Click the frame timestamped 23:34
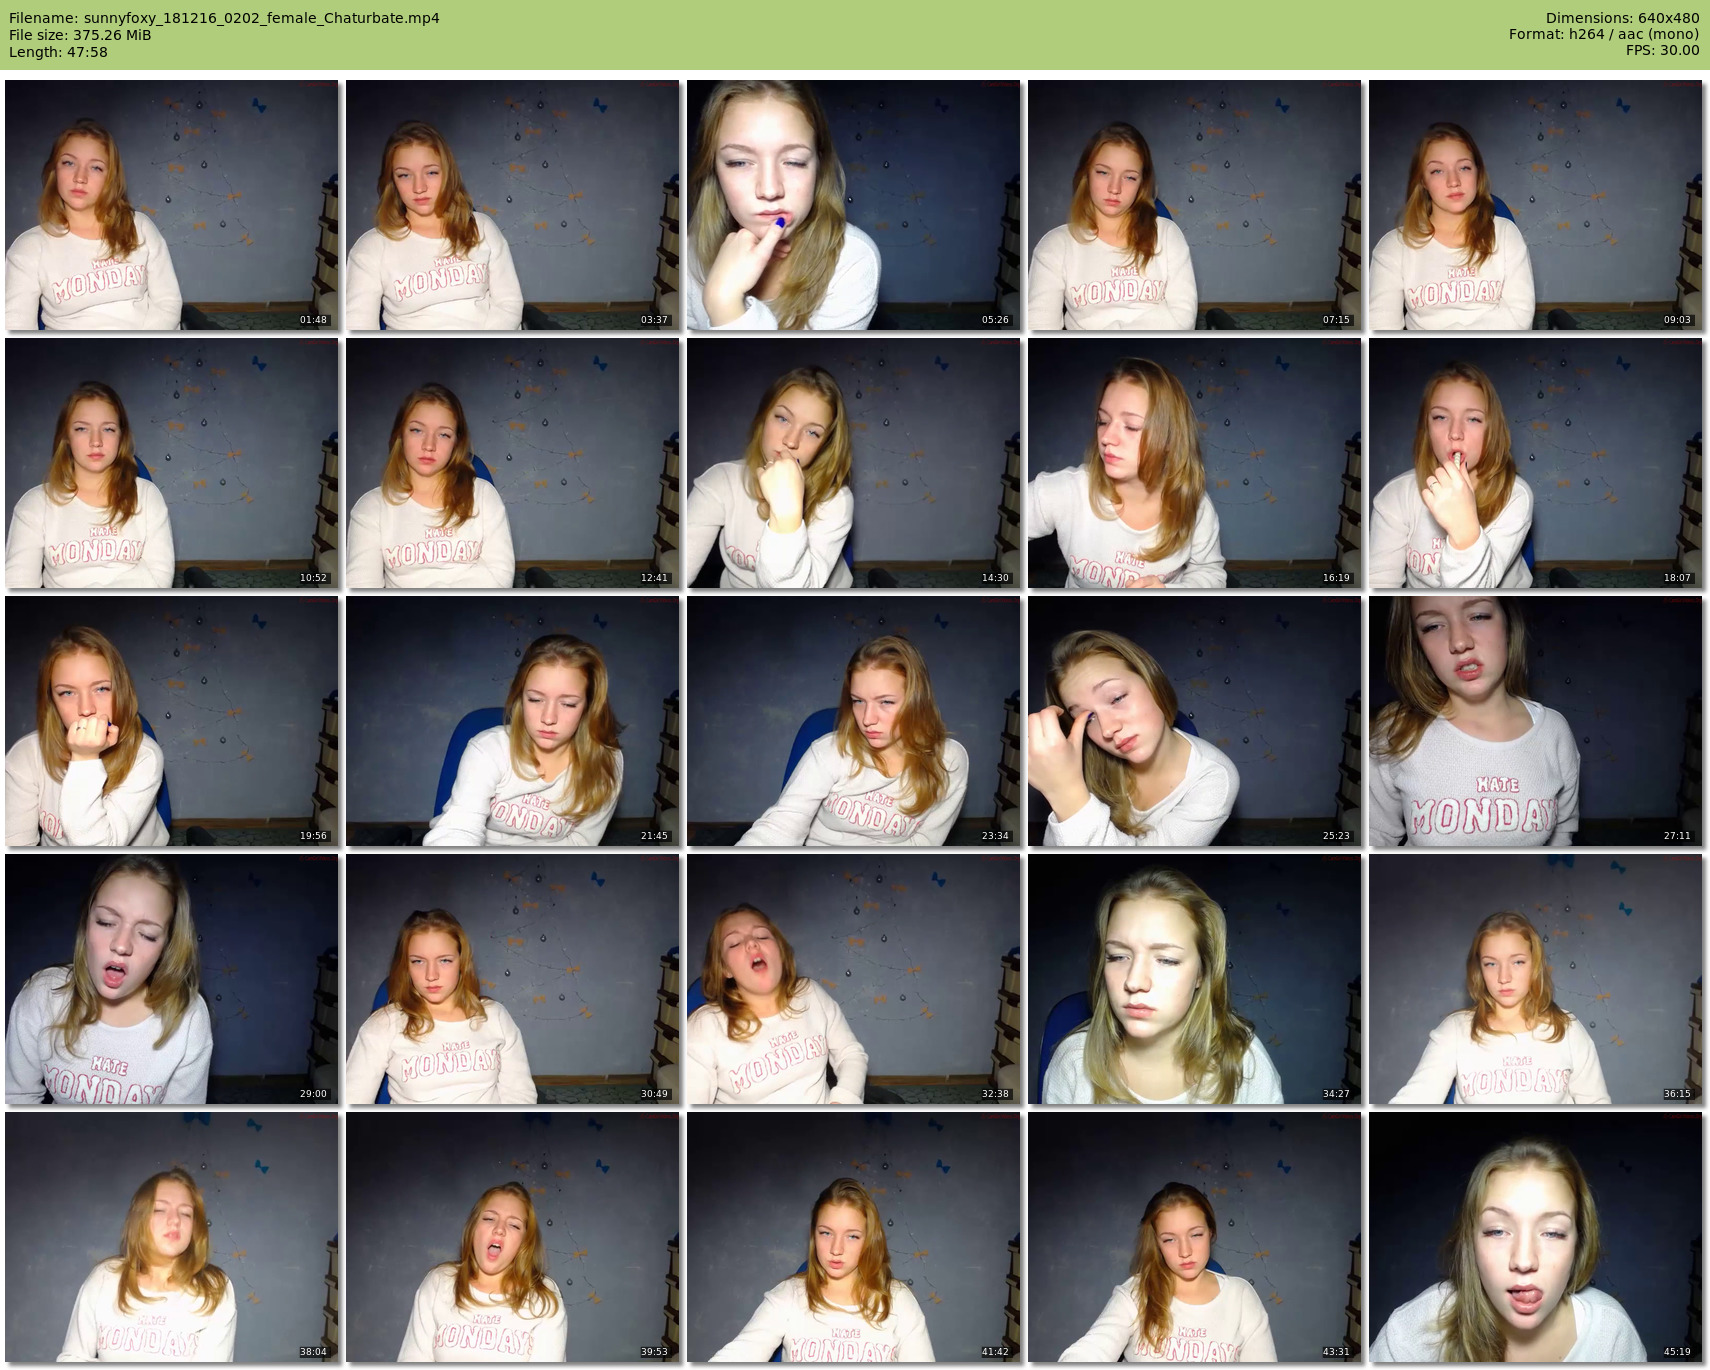Image resolution: width=1710 pixels, height=1370 pixels. tap(854, 721)
